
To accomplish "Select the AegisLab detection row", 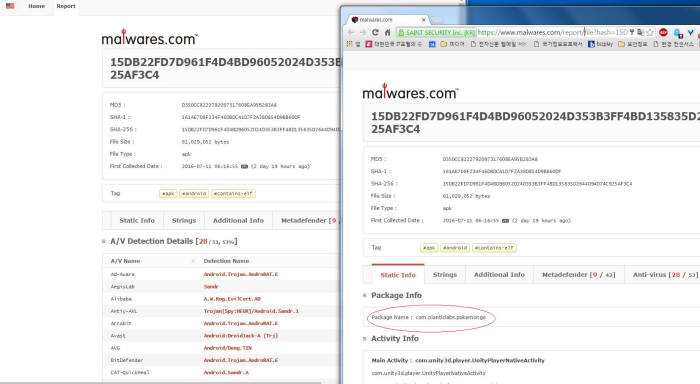I will 221,287.
